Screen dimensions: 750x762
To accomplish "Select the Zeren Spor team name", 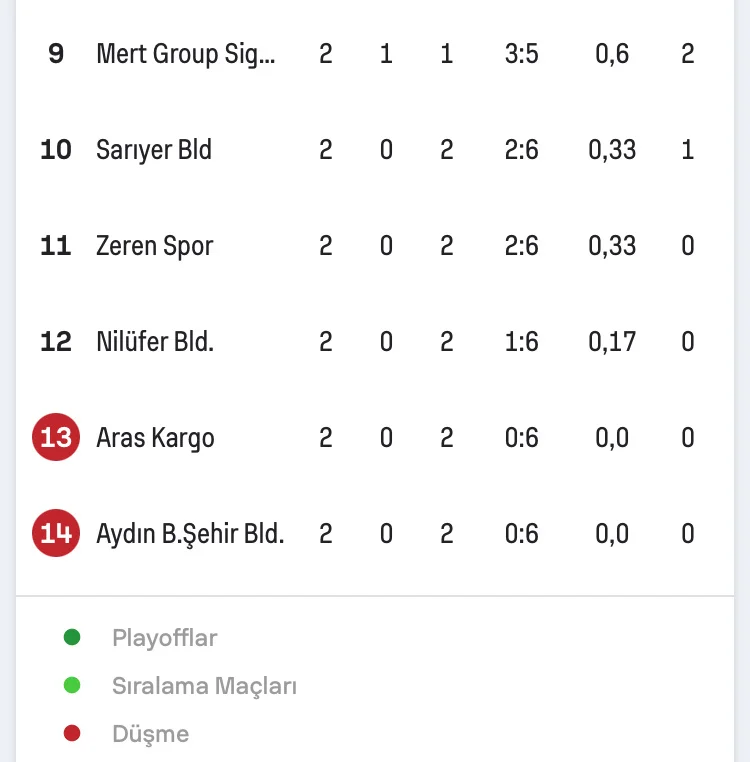I will coord(154,246).
